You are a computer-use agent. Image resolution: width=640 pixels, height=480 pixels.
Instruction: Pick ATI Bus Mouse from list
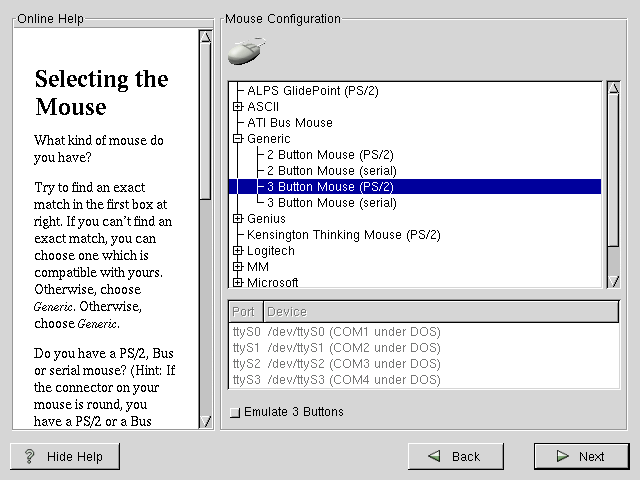pyautogui.click(x=290, y=123)
